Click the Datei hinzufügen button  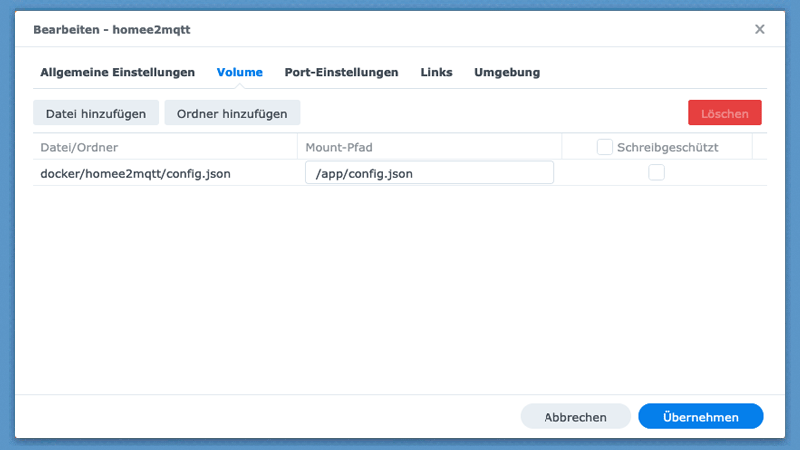[x=96, y=113]
